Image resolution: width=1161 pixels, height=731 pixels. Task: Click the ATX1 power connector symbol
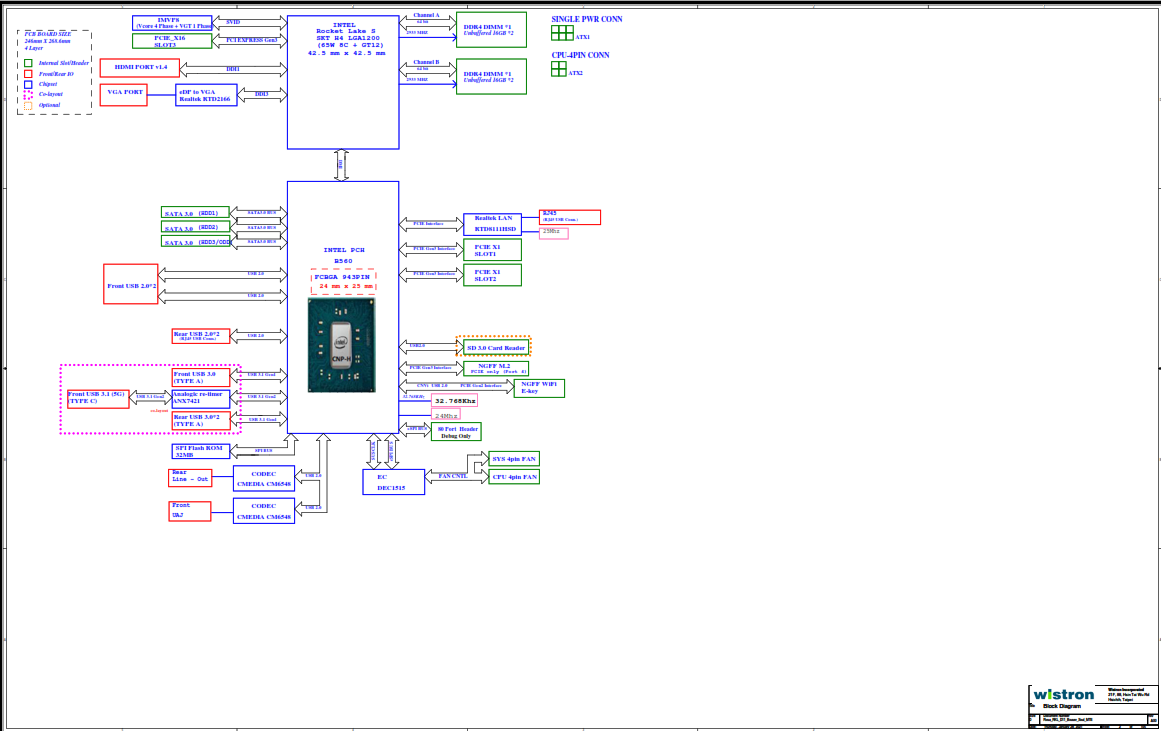point(562,33)
